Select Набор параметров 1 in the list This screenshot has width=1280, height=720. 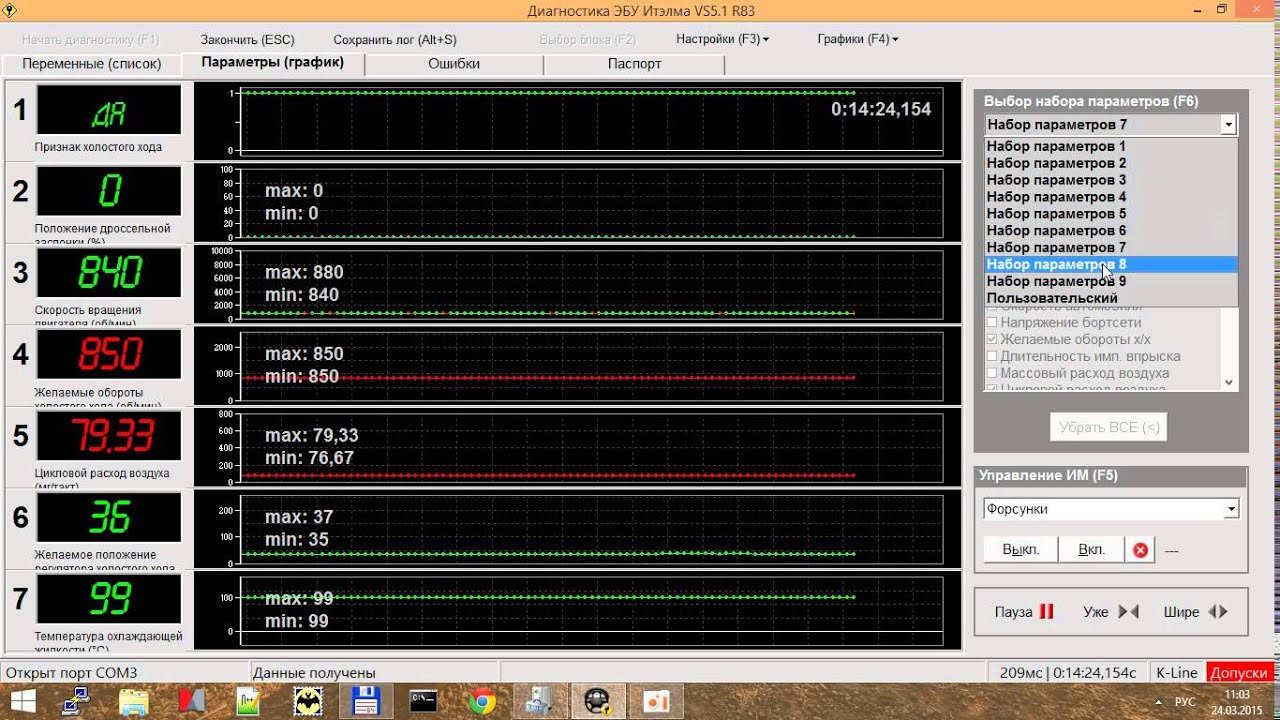pyautogui.click(x=1111, y=146)
